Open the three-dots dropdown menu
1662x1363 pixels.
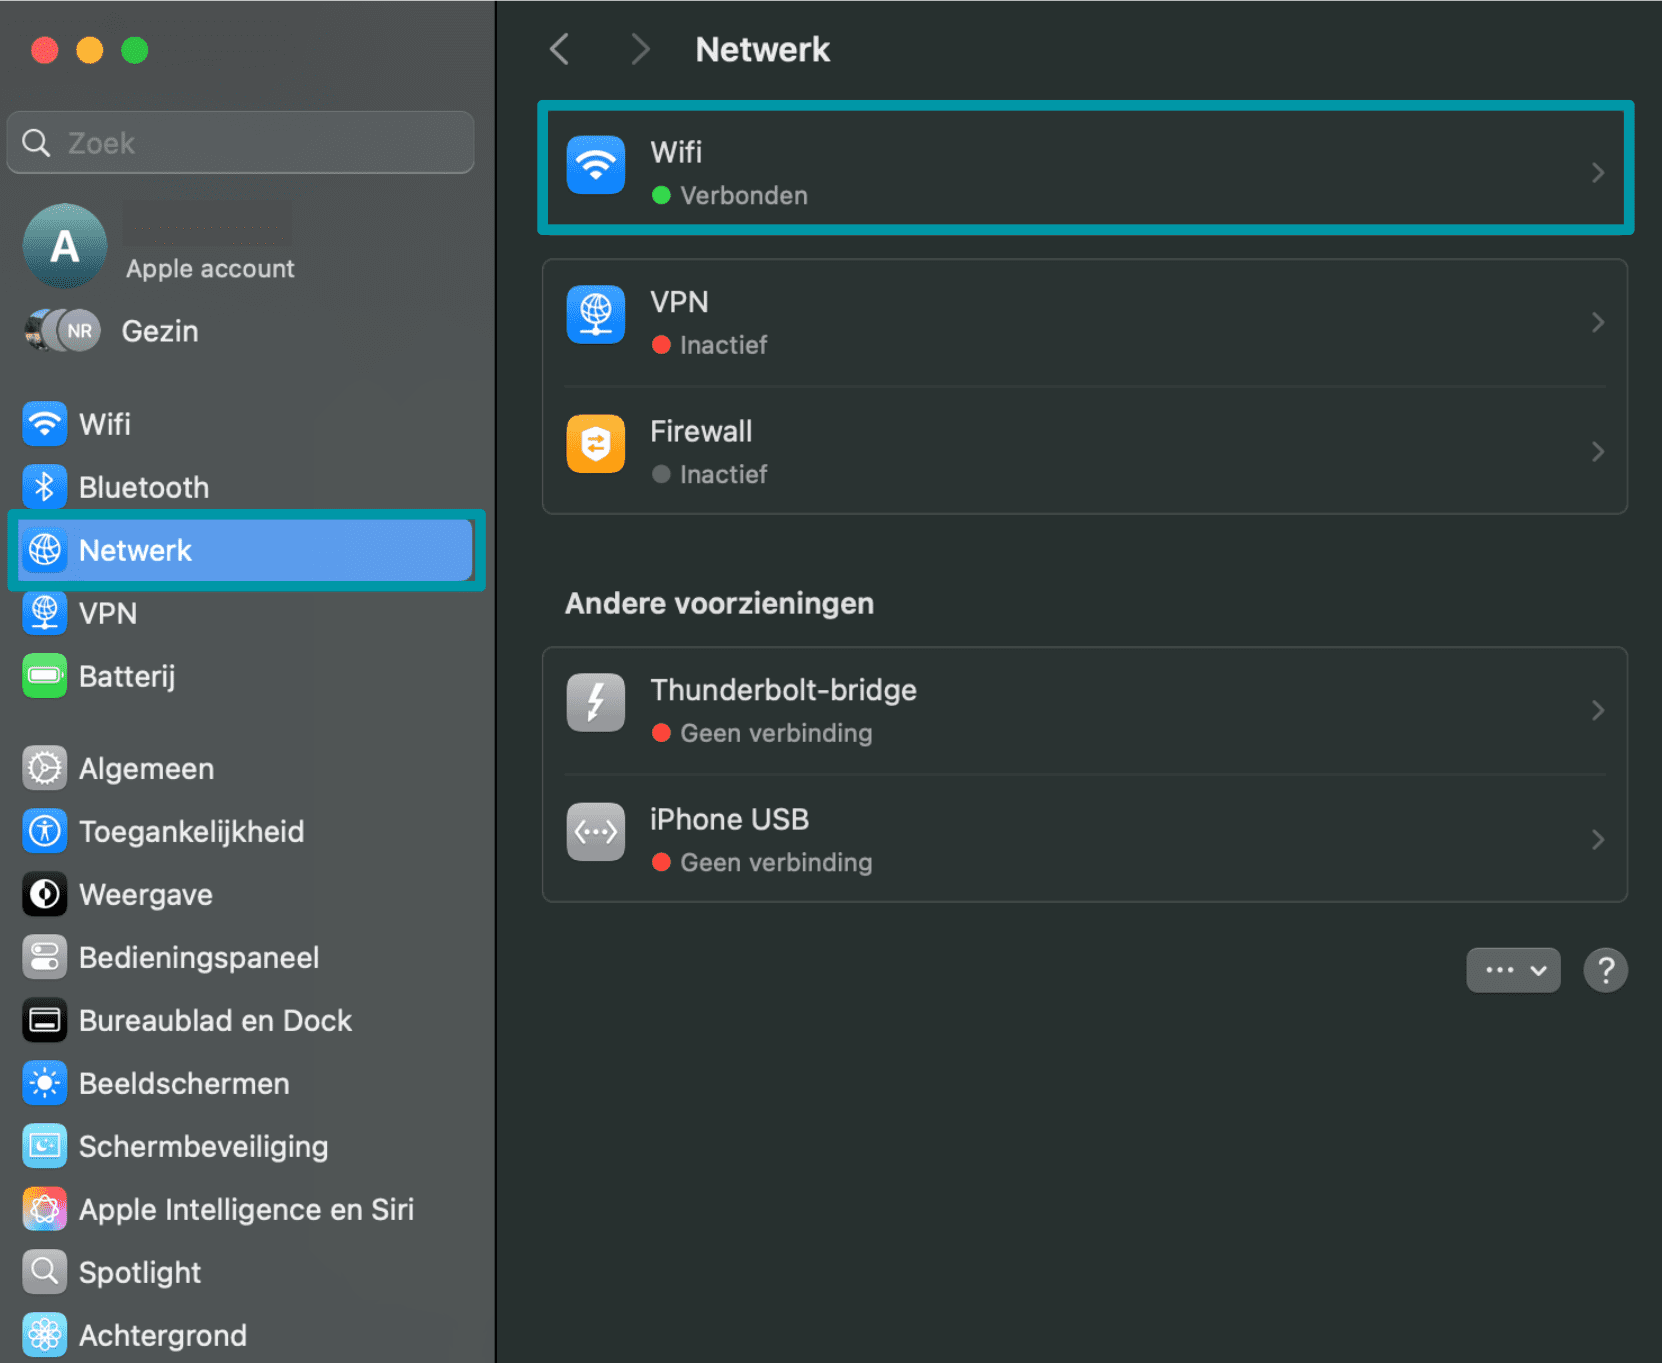pos(1512,970)
